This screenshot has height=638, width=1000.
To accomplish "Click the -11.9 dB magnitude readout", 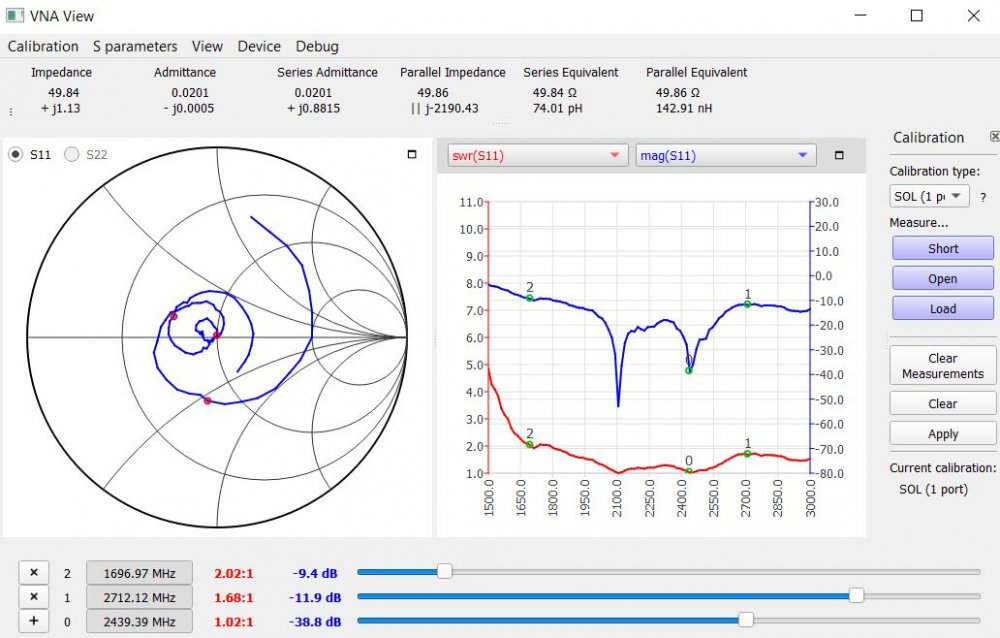I will coord(315,598).
